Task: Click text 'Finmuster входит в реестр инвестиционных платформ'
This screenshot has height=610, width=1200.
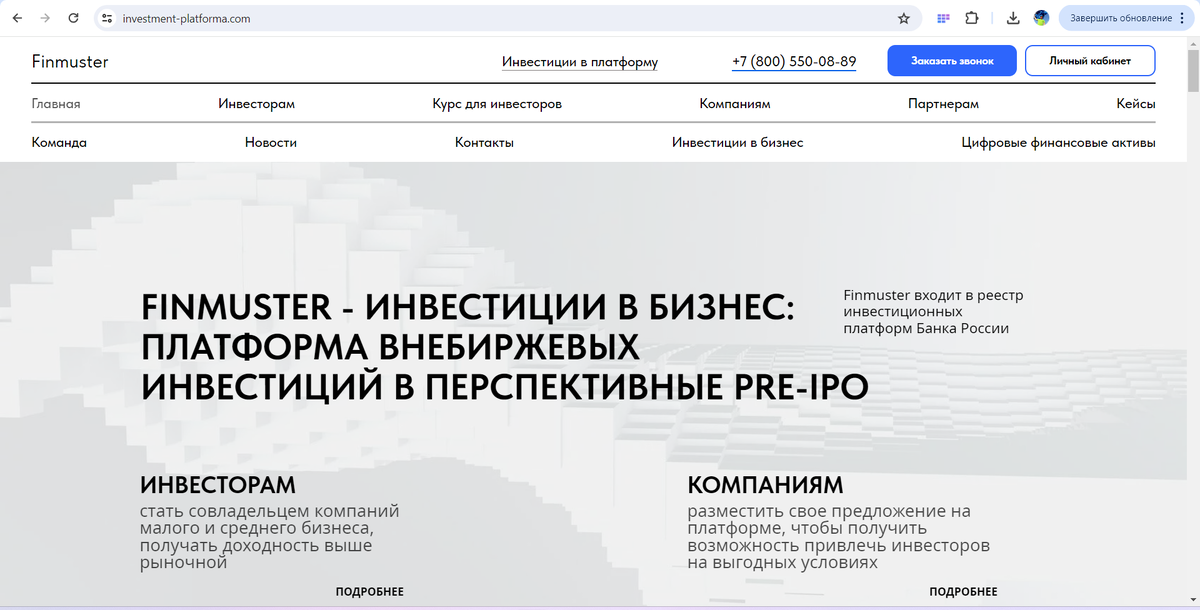Action: coord(933,312)
